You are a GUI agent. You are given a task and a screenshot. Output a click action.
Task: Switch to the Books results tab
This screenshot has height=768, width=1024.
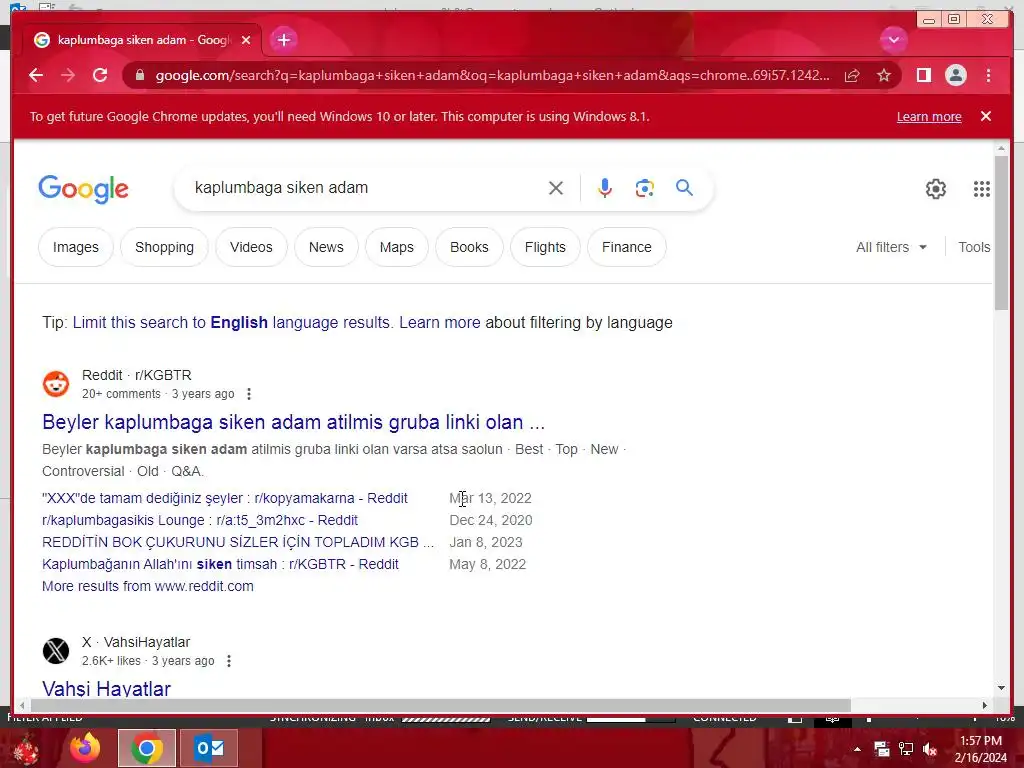[x=469, y=248]
